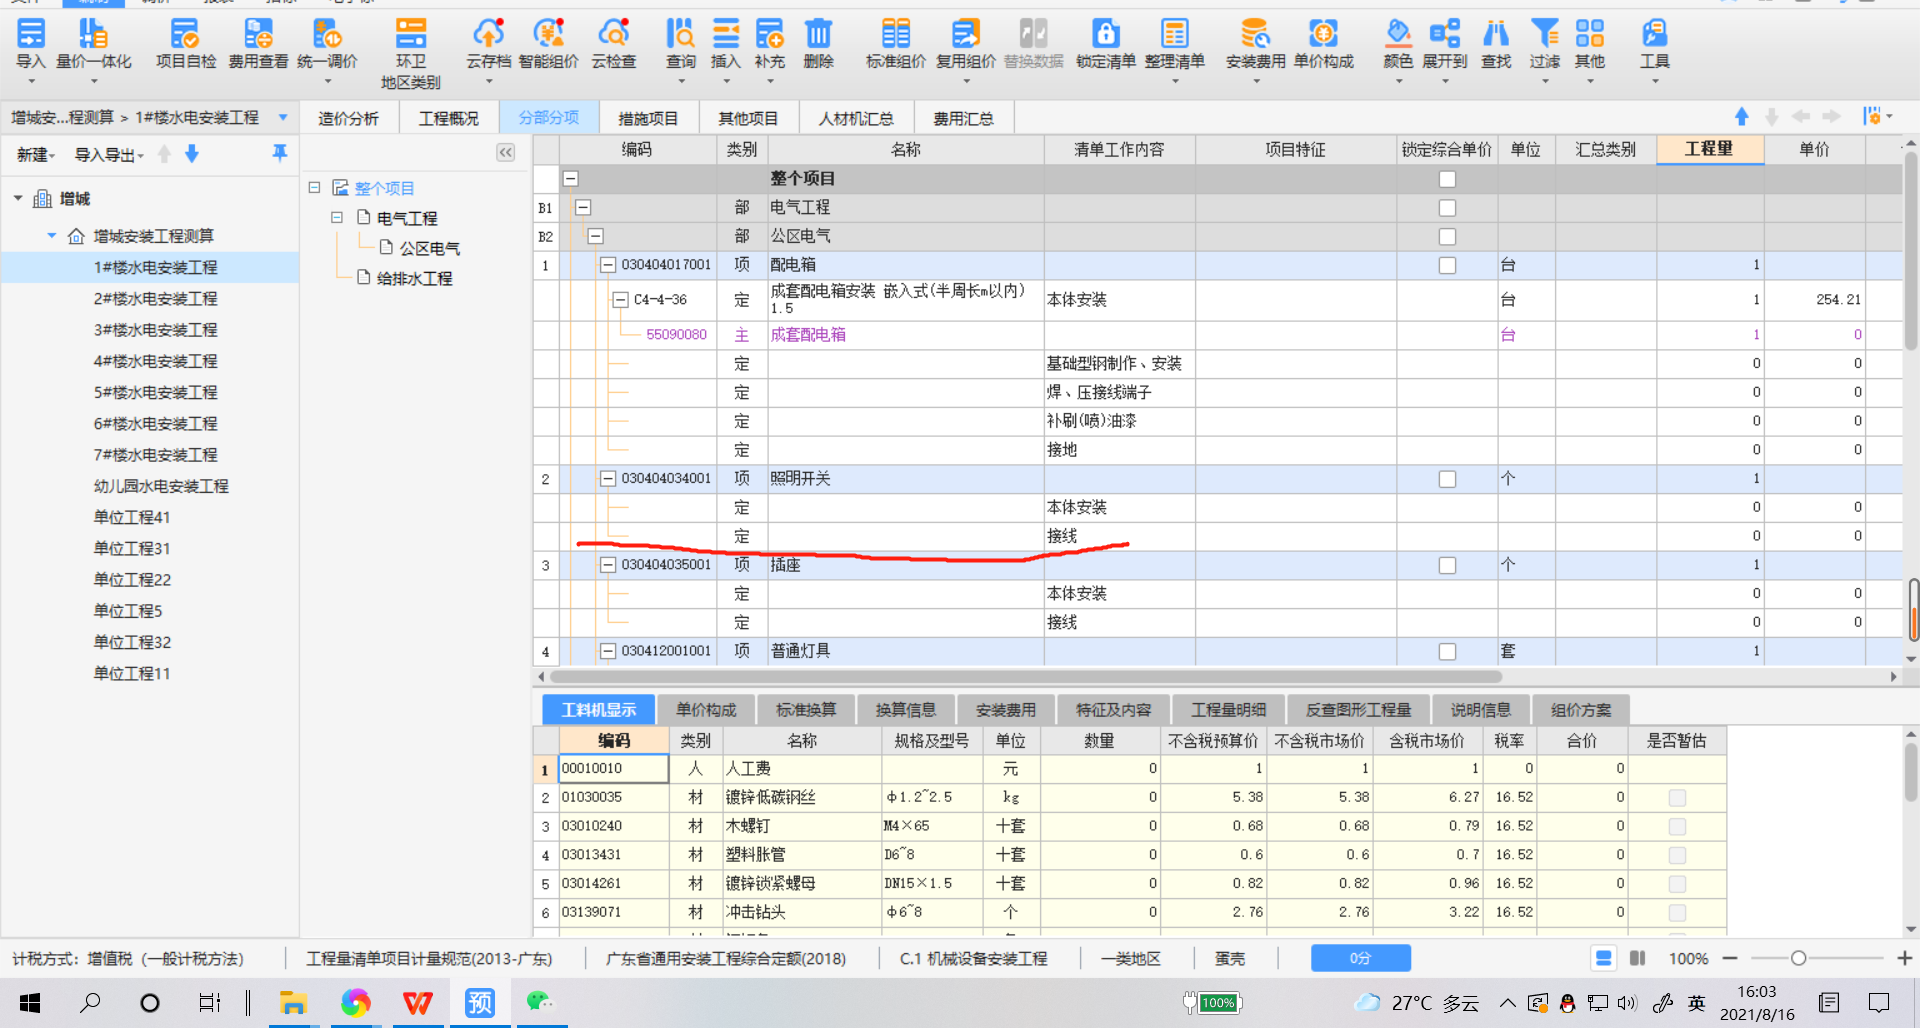1920x1028 pixels.
Task: Open 环卫地区类别 settings
Action: (x=410, y=53)
